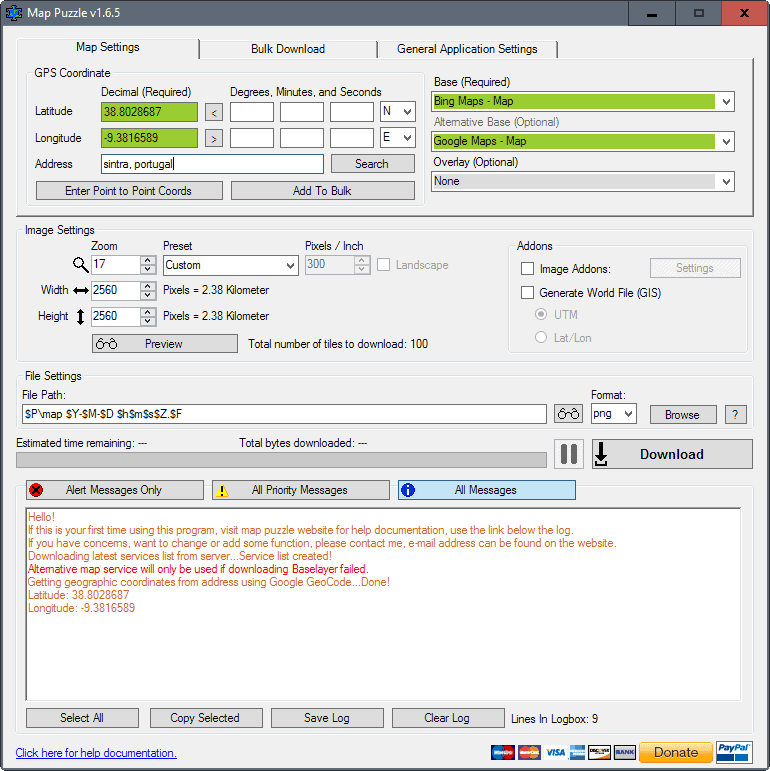Open the Base map dropdown (Bing Maps)

click(583, 102)
